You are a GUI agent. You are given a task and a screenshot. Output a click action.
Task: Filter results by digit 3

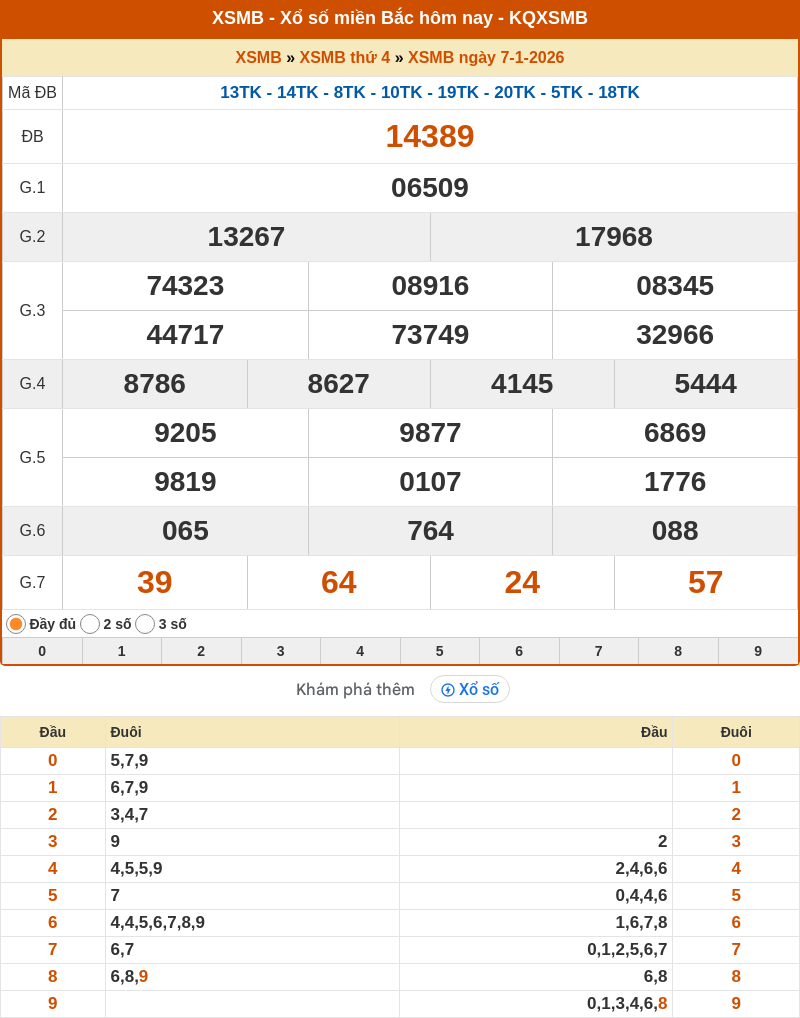point(281,651)
